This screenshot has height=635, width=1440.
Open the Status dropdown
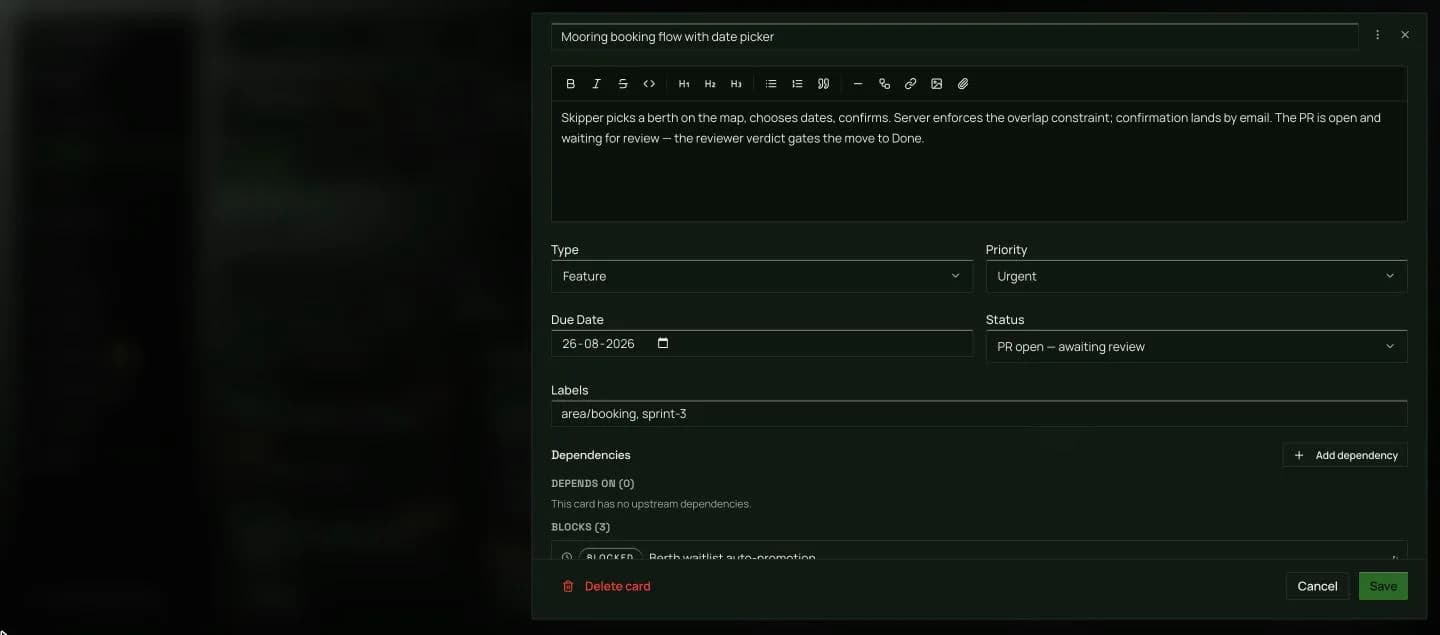point(1196,346)
